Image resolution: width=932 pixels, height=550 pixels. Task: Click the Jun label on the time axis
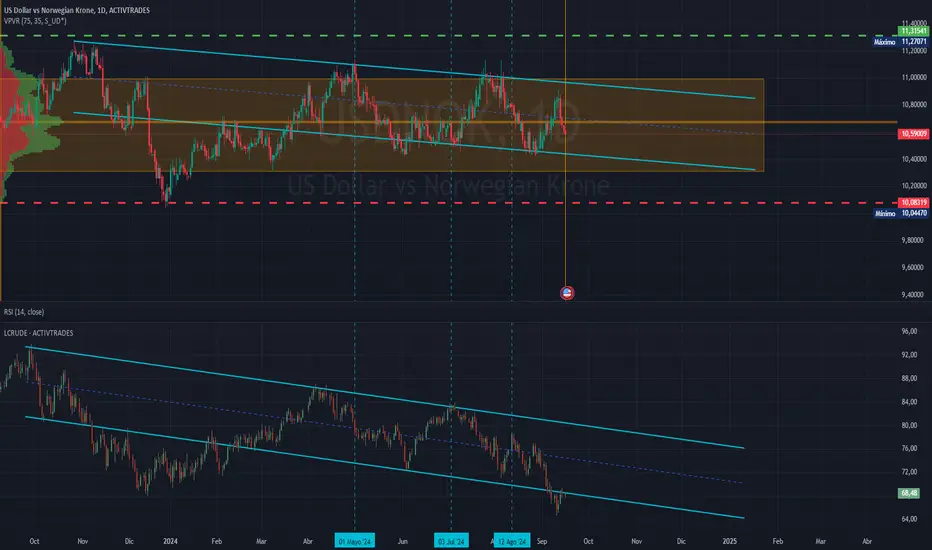coord(402,541)
